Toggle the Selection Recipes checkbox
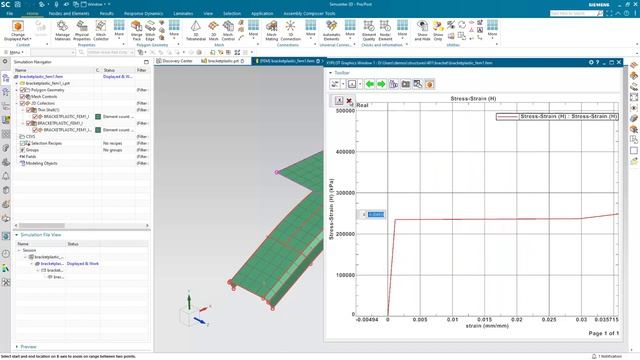This screenshot has width=640, height=360. coord(22,143)
